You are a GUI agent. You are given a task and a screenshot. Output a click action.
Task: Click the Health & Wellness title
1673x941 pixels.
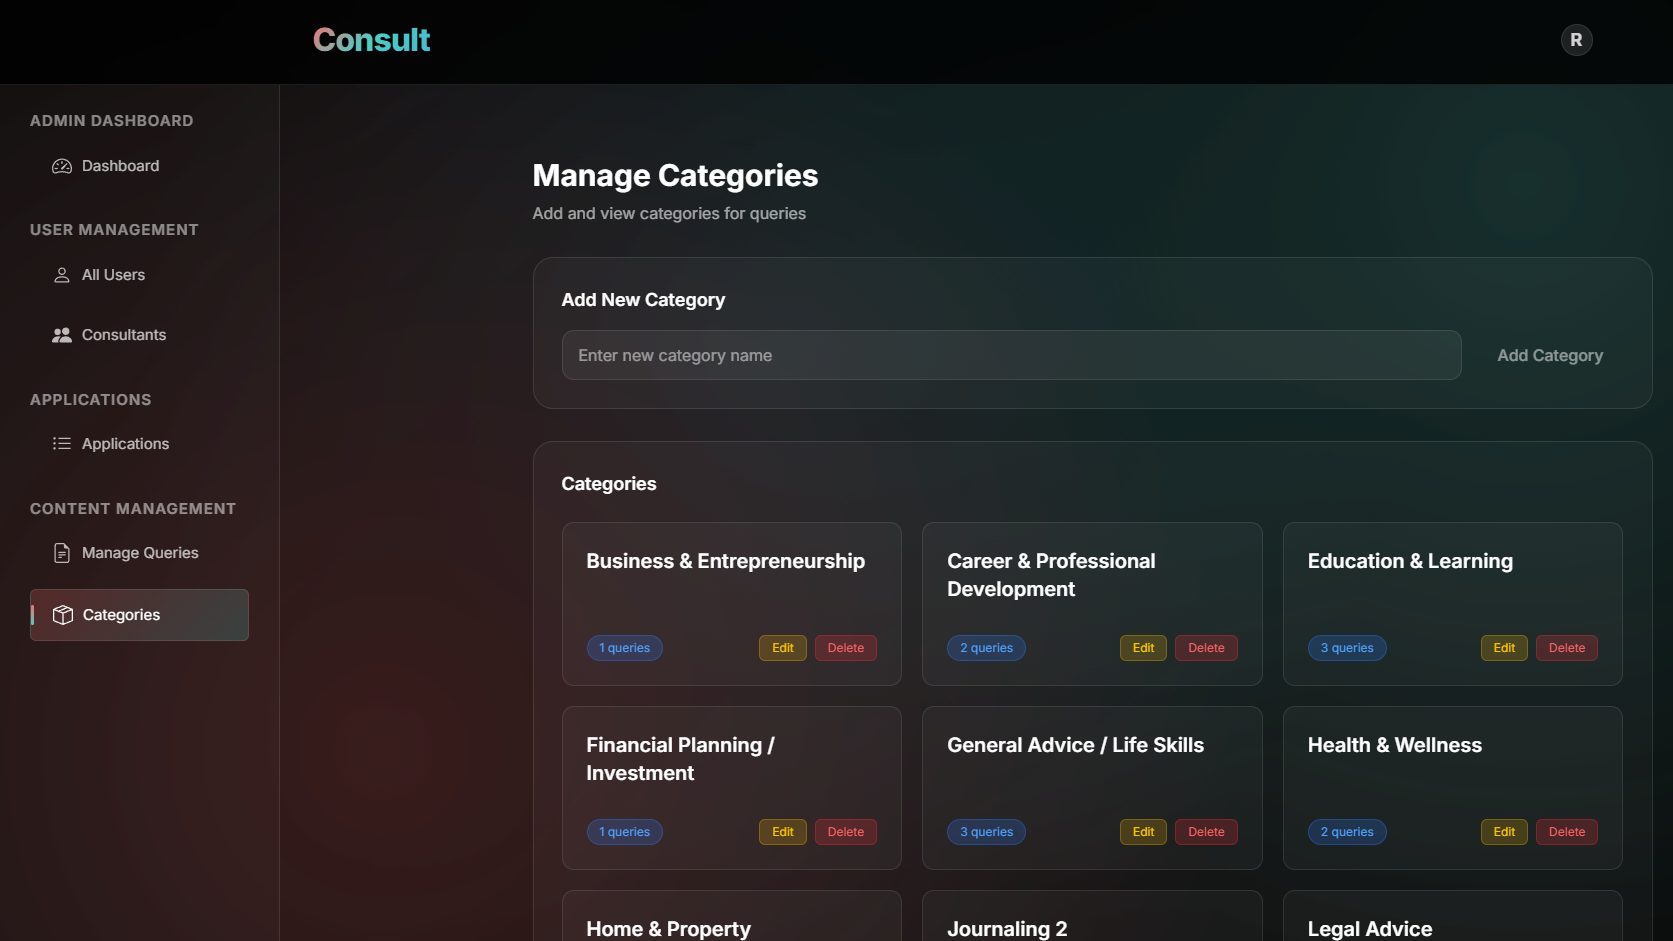(x=1395, y=745)
